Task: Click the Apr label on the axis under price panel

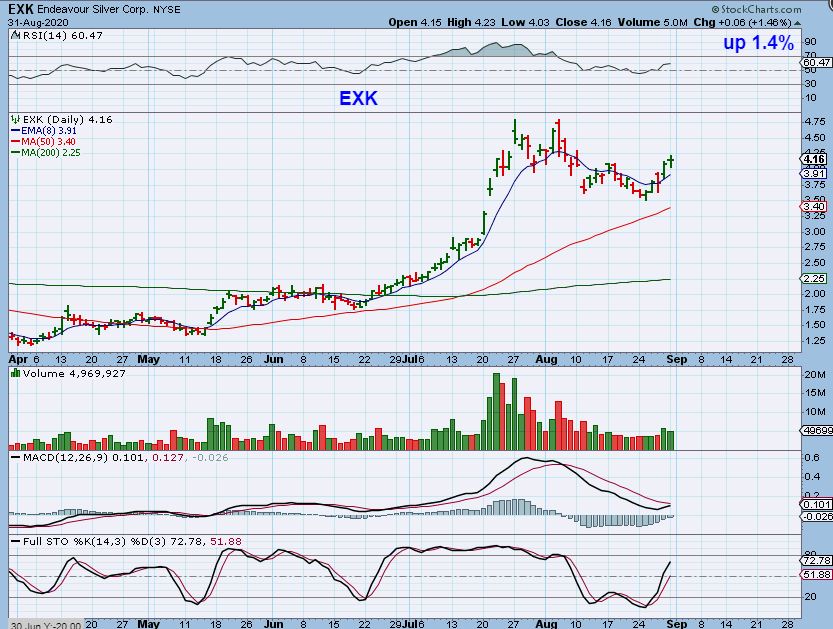Action: (x=18, y=360)
